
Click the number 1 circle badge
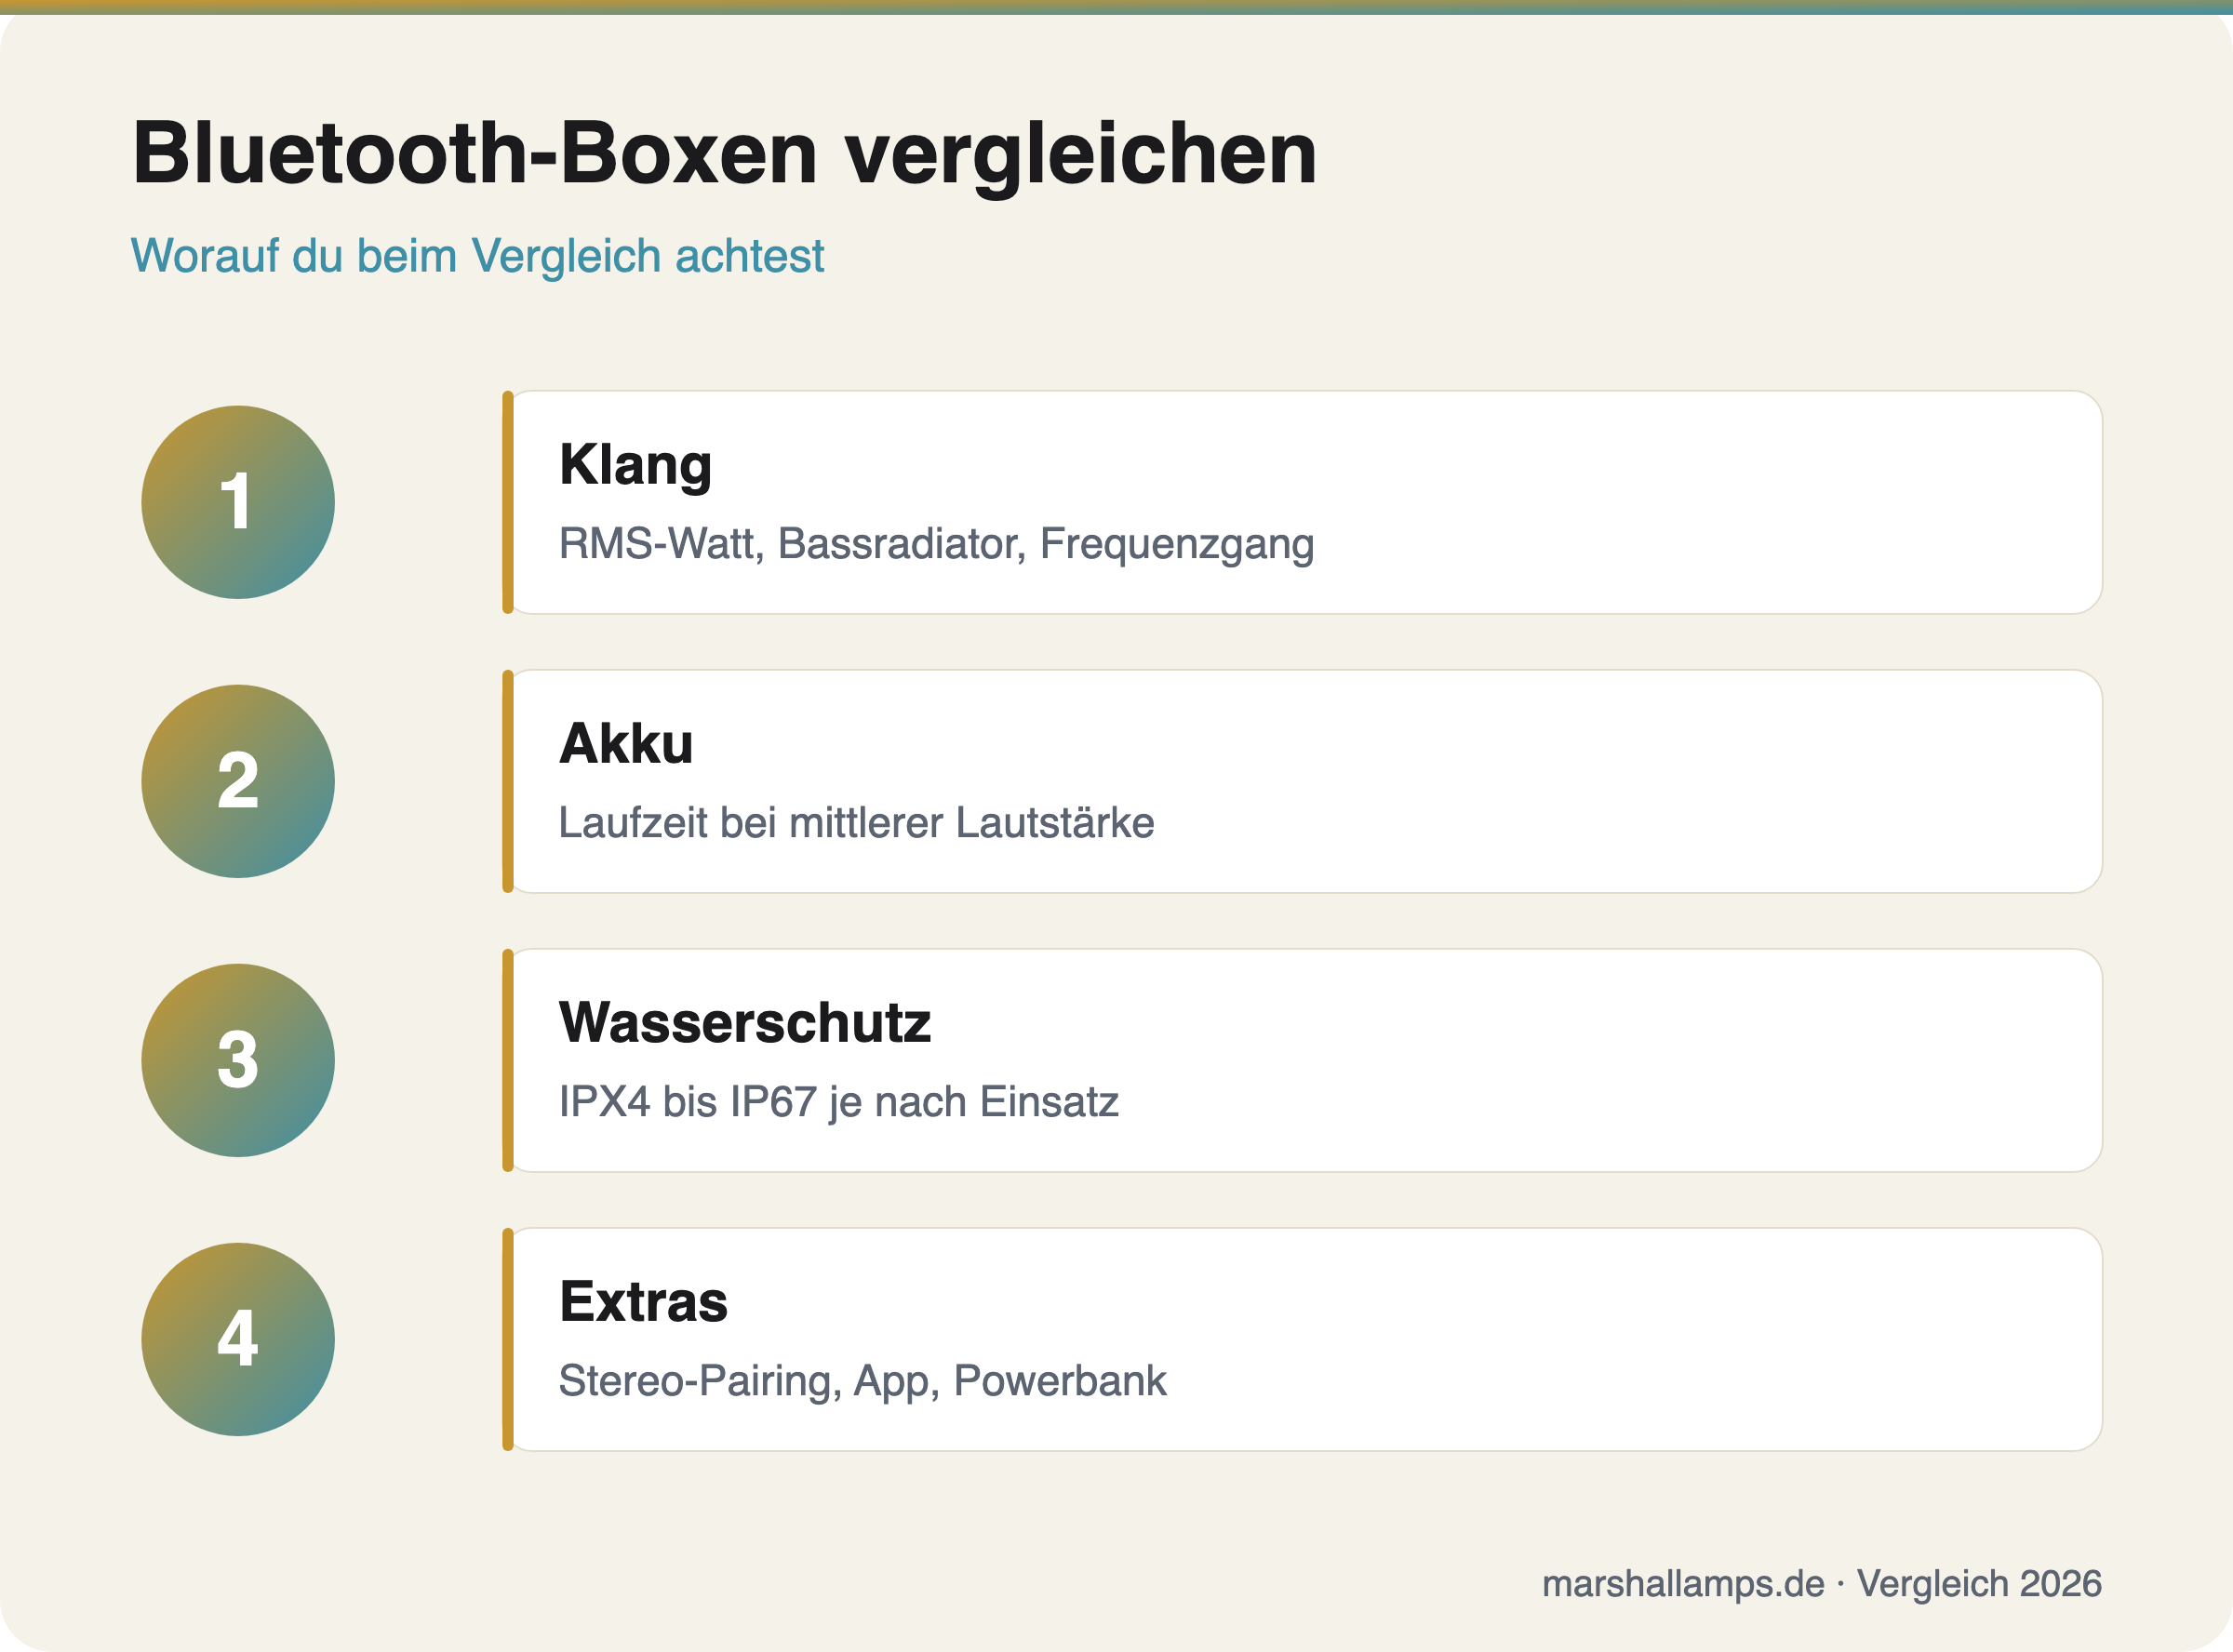[238, 502]
